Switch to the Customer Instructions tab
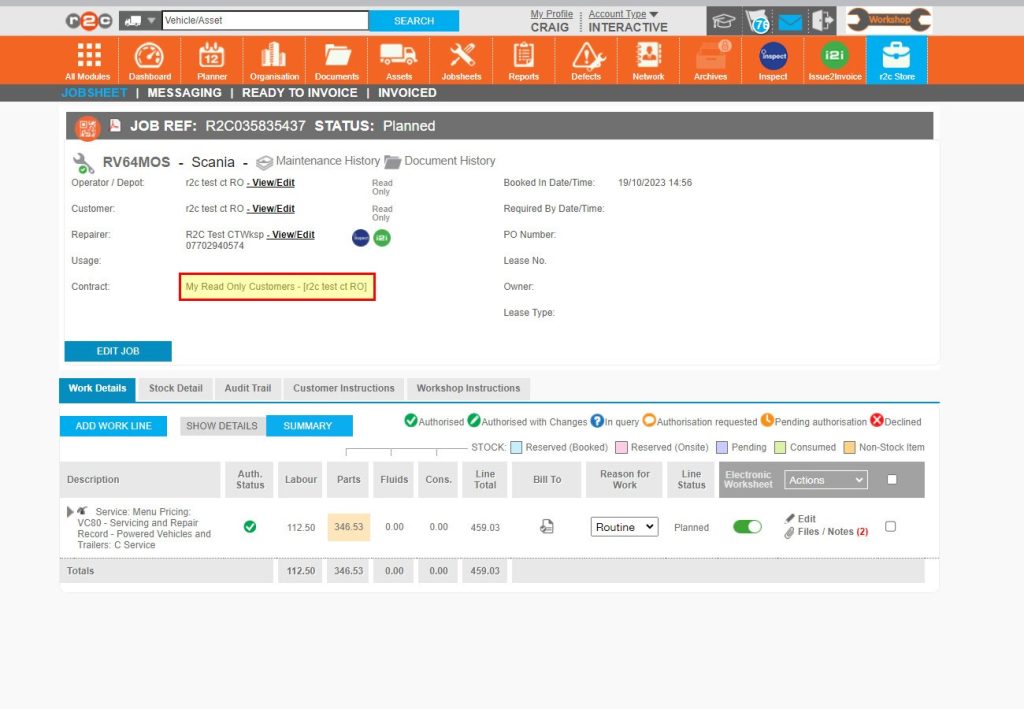The width and height of the screenshot is (1024, 709). point(344,388)
